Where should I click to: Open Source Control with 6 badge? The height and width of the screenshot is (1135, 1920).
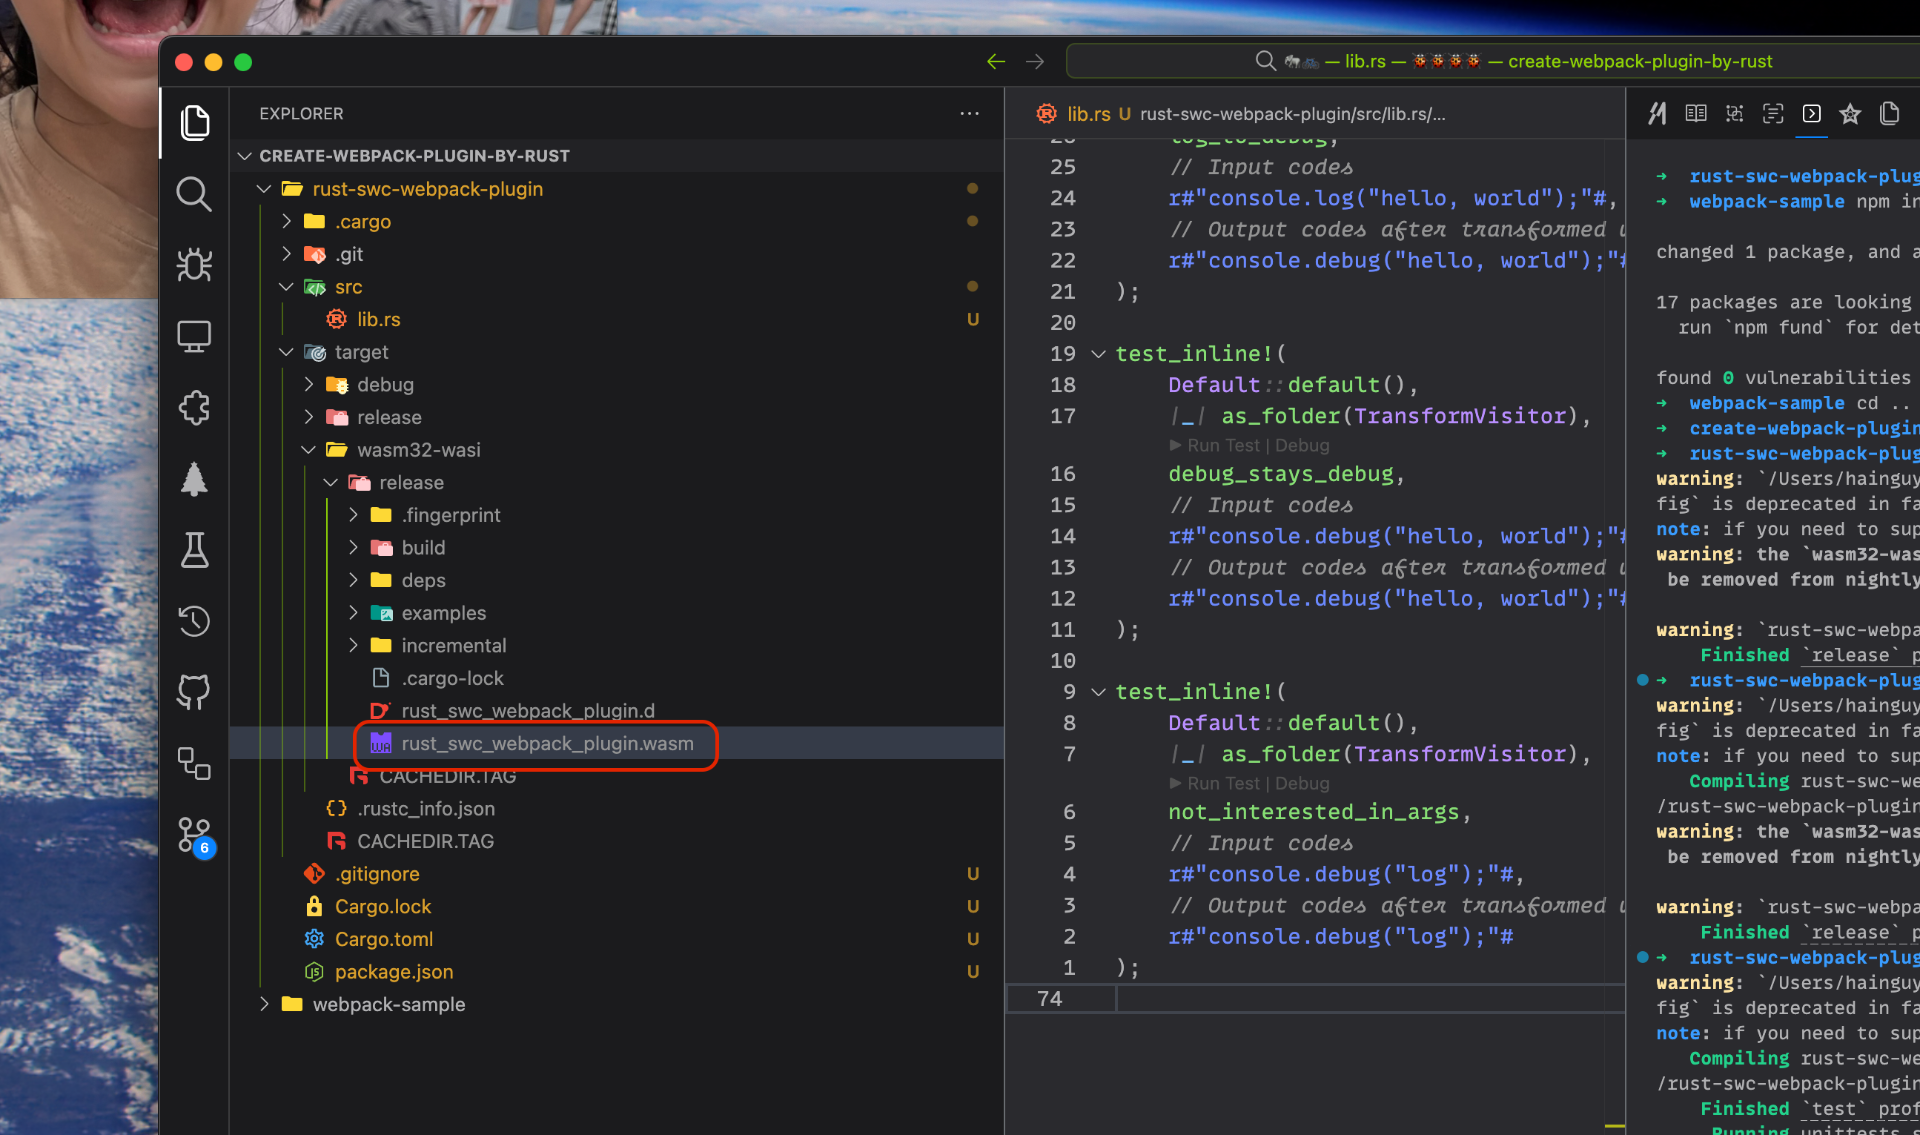click(x=194, y=836)
